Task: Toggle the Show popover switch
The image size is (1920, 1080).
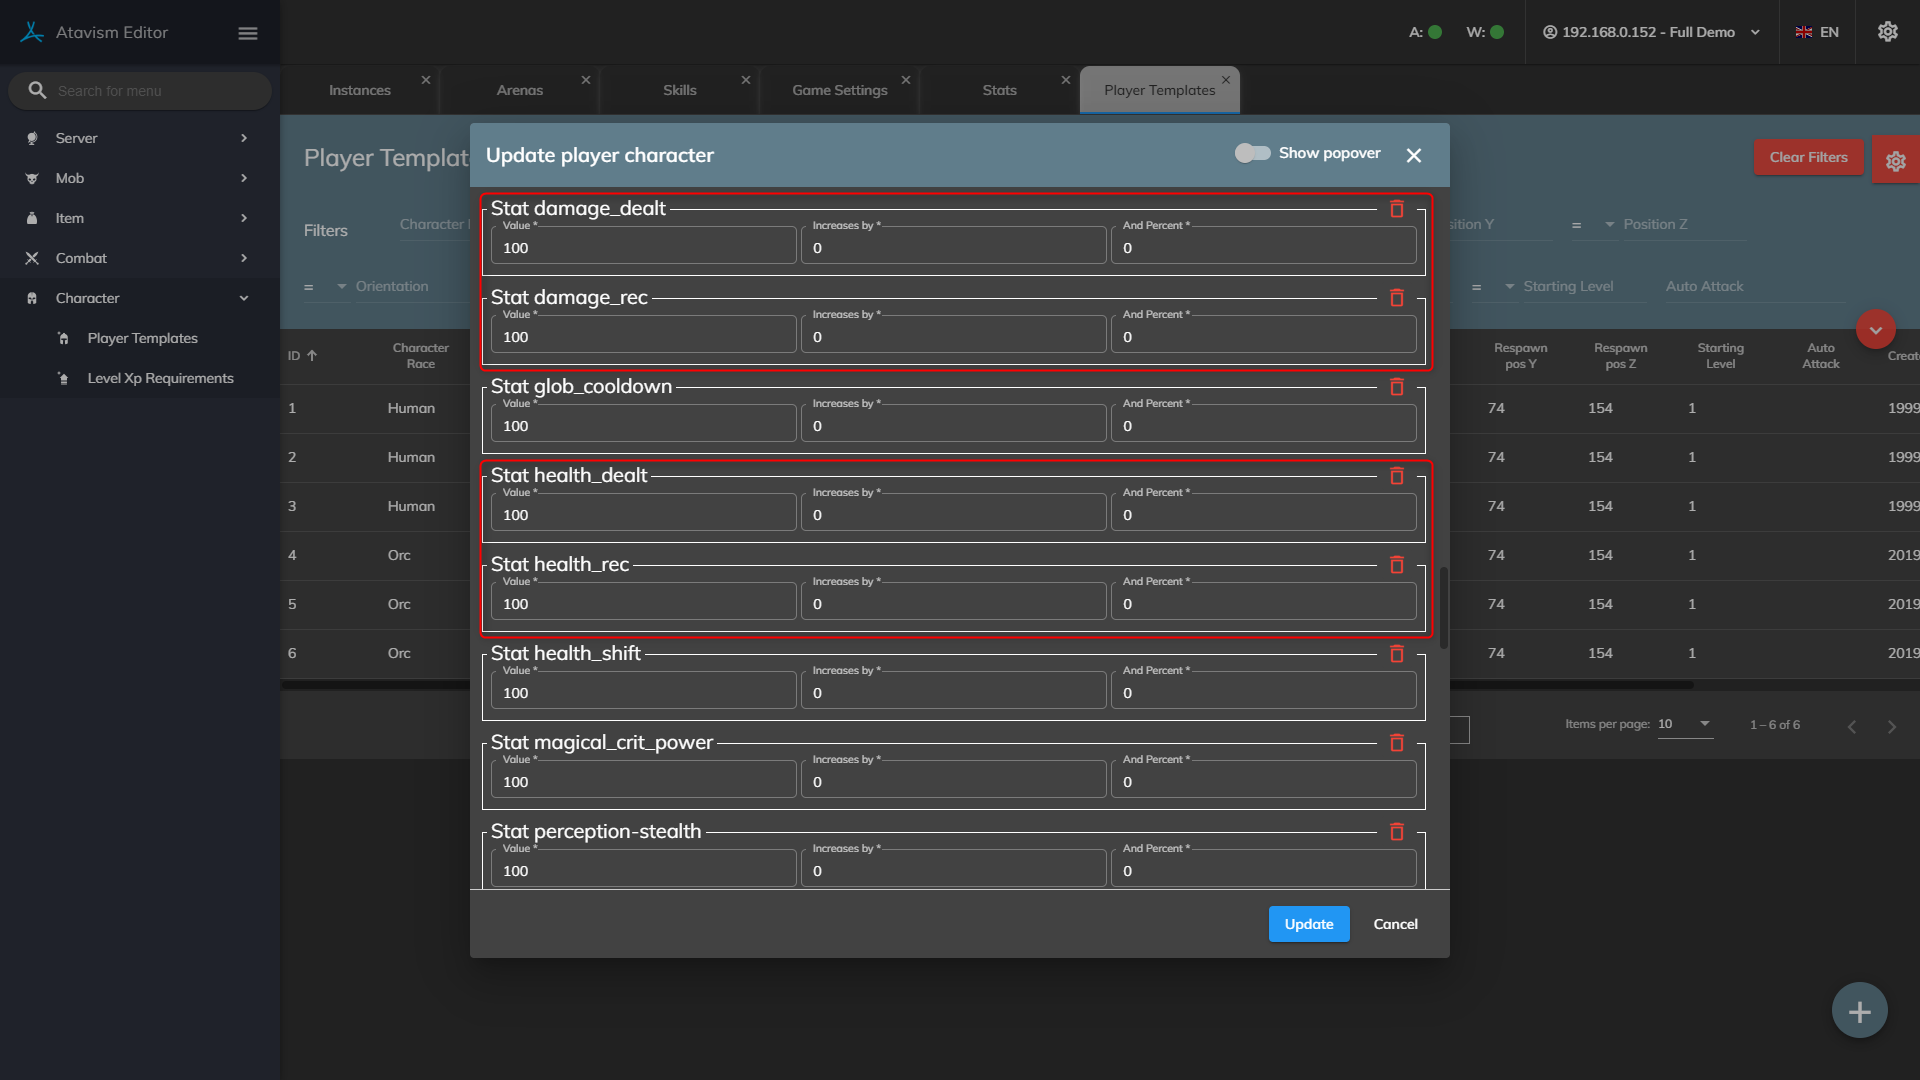Action: click(1252, 153)
